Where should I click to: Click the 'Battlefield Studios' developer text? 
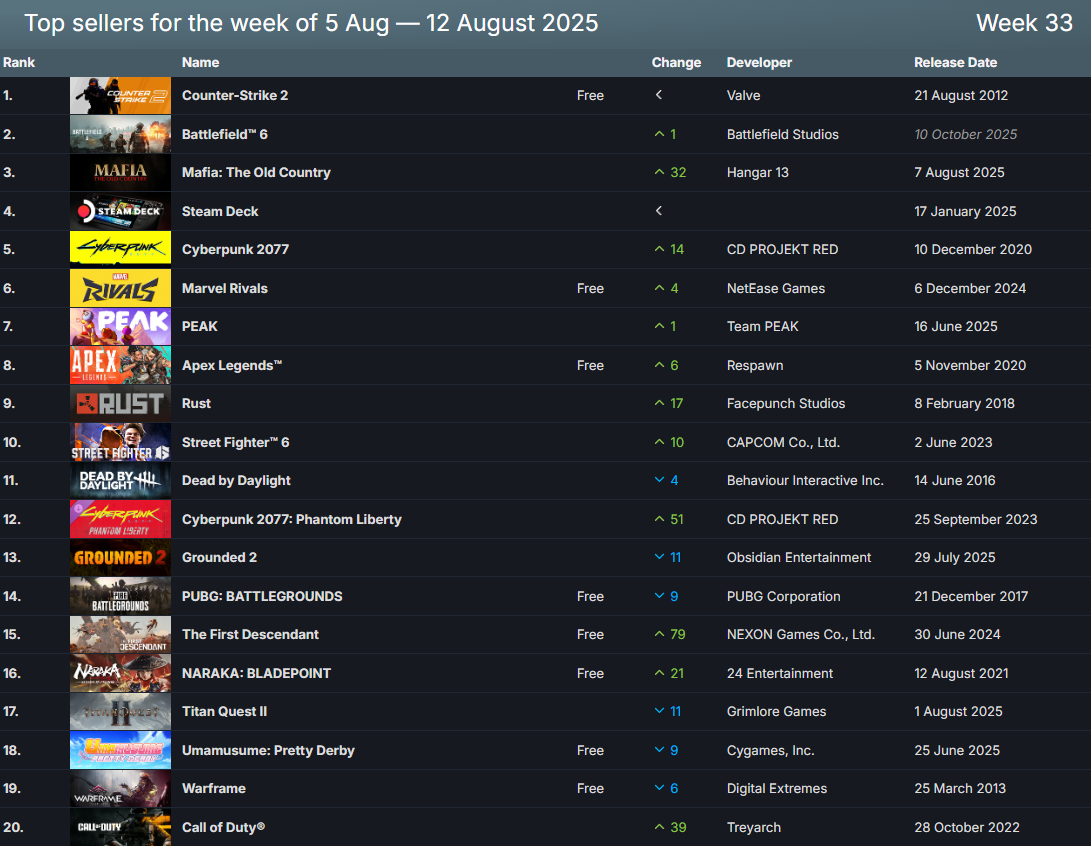pos(783,134)
